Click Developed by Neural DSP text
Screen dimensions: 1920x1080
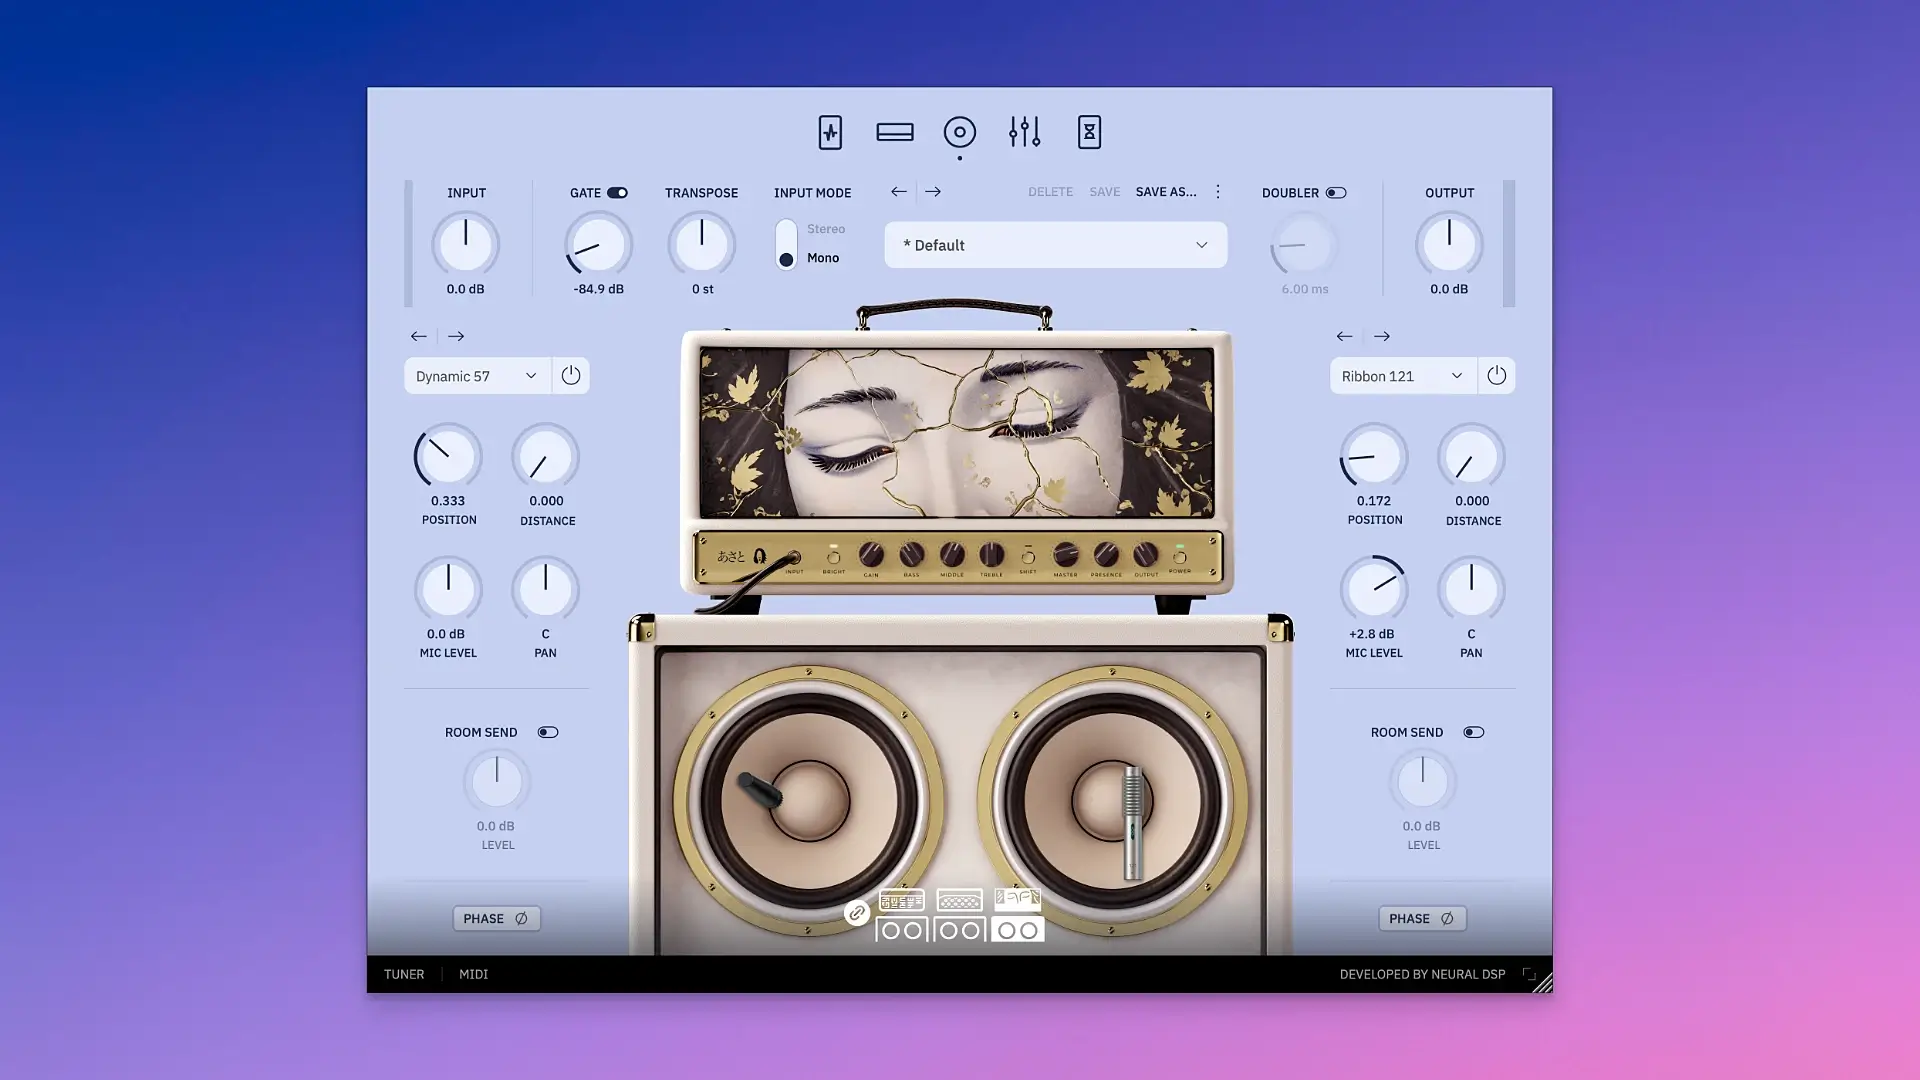tap(1423, 974)
